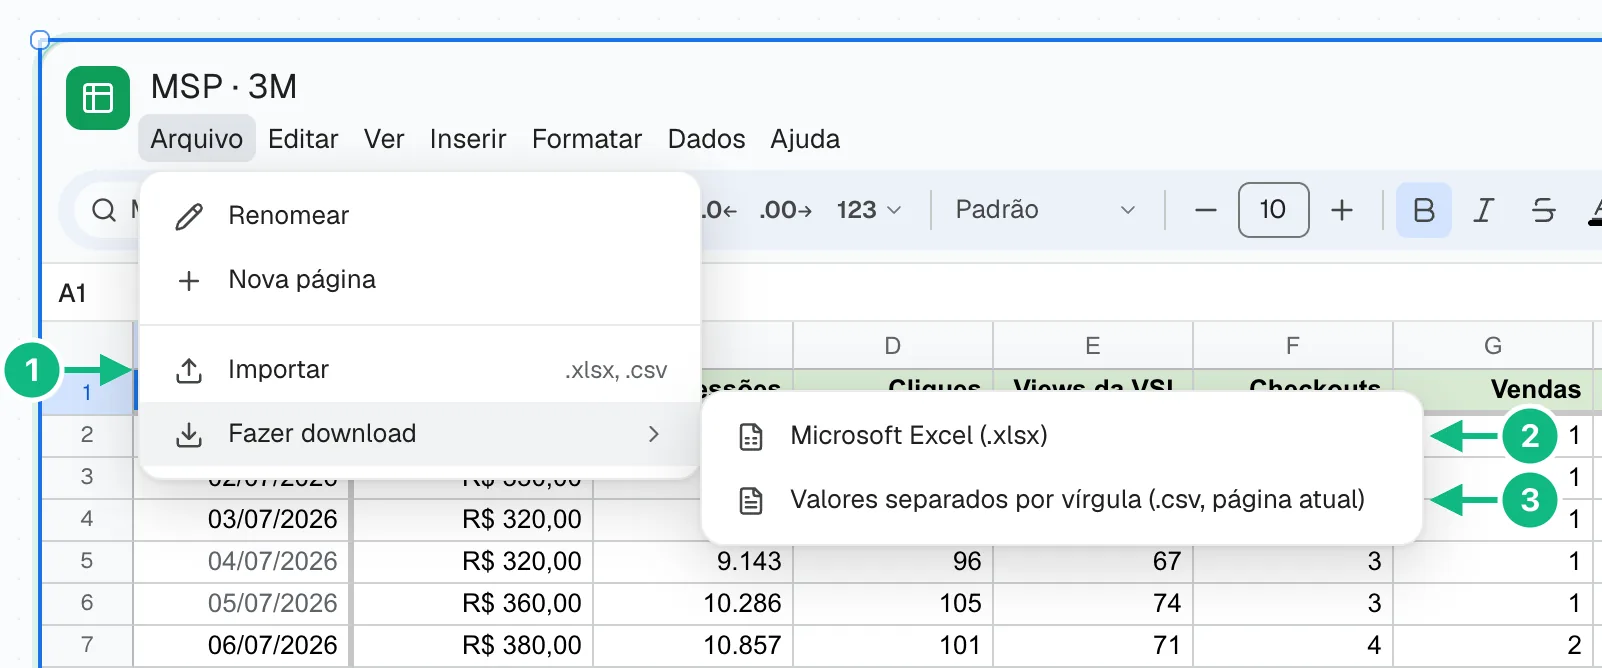Select row 5 header
The height and width of the screenshot is (668, 1602).
point(87,561)
